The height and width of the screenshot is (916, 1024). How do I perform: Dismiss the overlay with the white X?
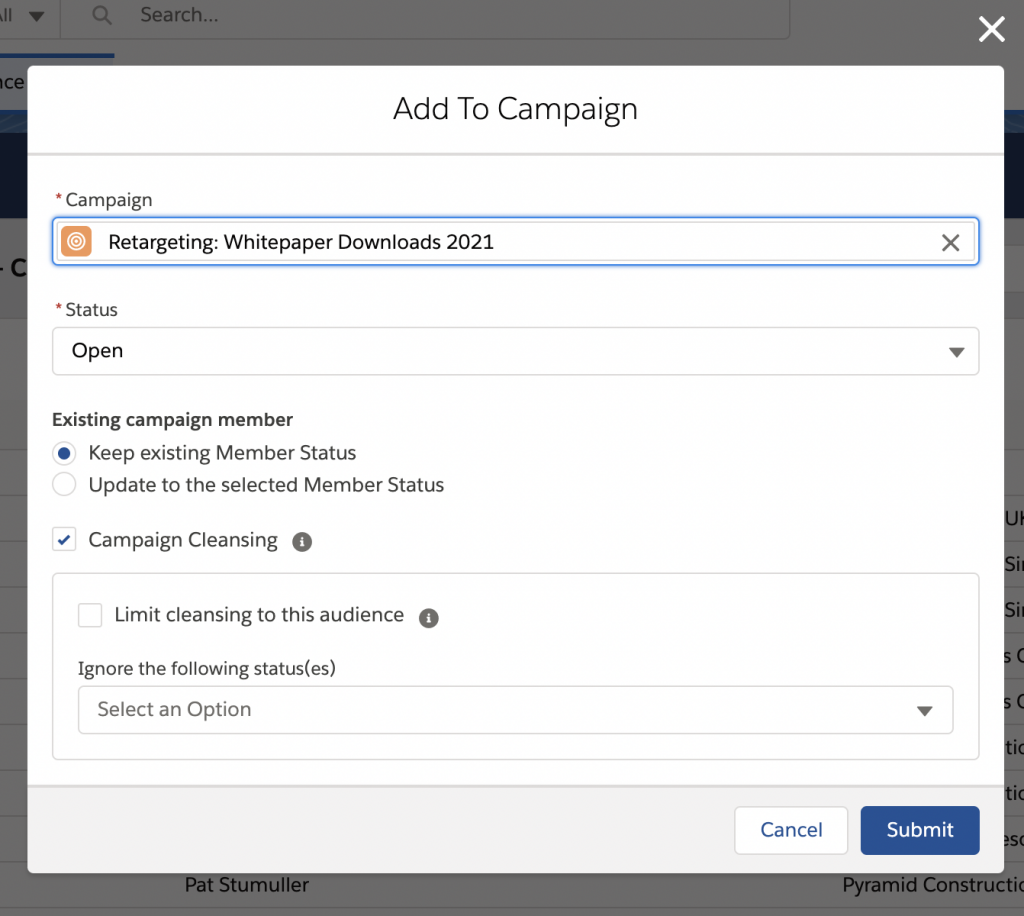pos(991,29)
